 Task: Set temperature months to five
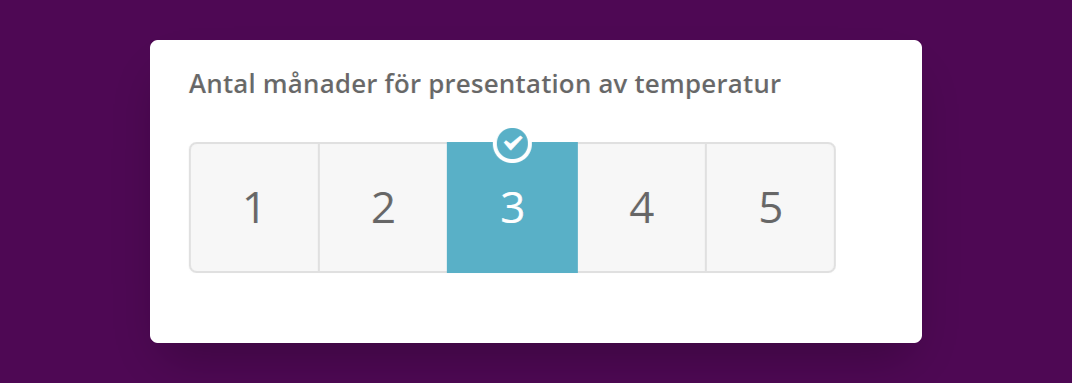770,207
